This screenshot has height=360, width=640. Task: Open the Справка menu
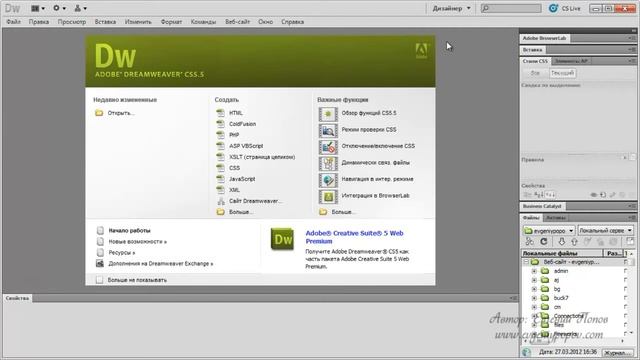pyautogui.click(x=292, y=22)
